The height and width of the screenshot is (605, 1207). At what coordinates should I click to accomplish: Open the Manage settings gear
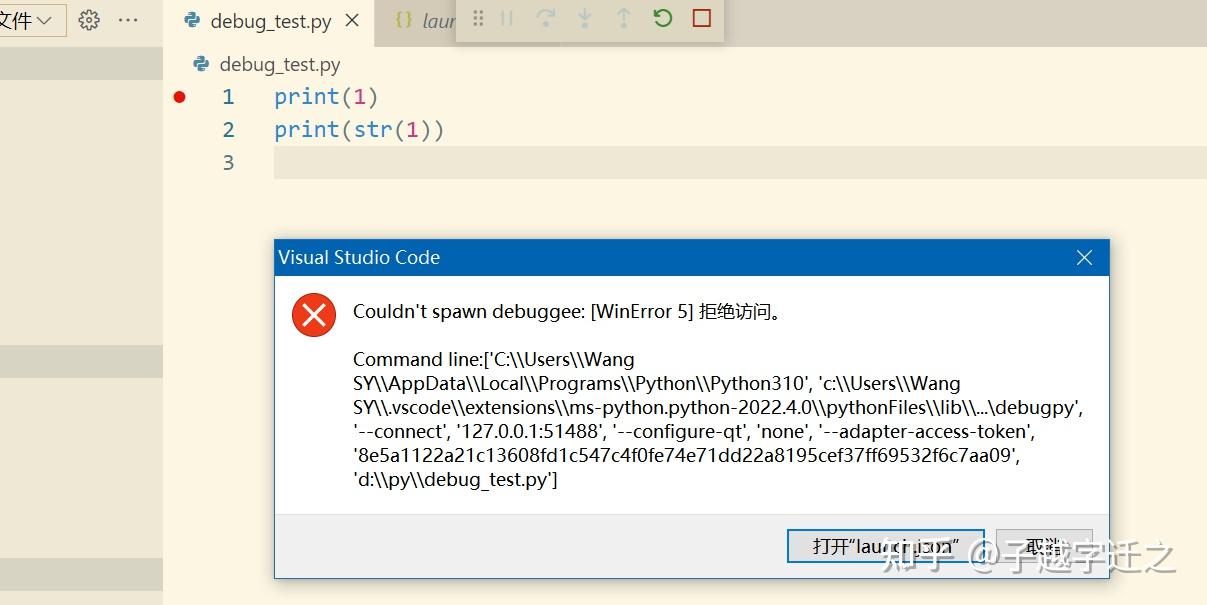tap(88, 19)
